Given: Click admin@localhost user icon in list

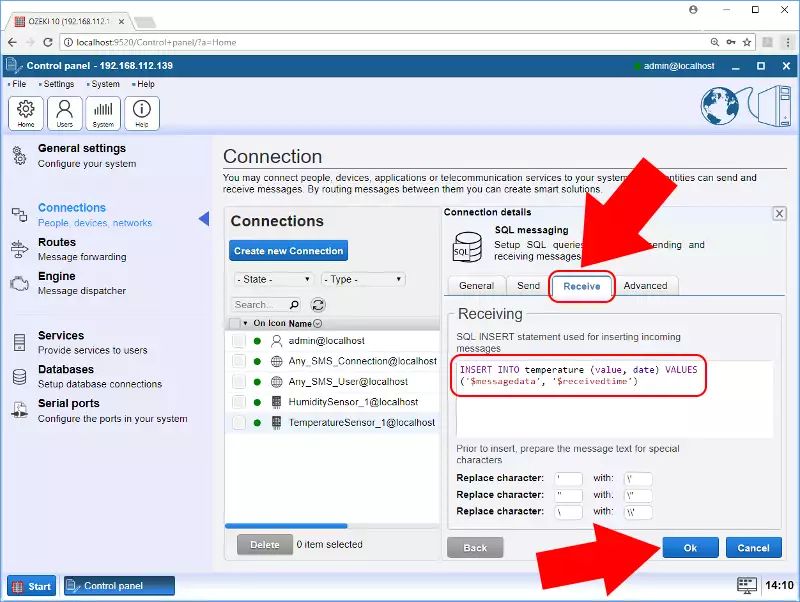Looking at the screenshot, I should pyautogui.click(x=277, y=341).
